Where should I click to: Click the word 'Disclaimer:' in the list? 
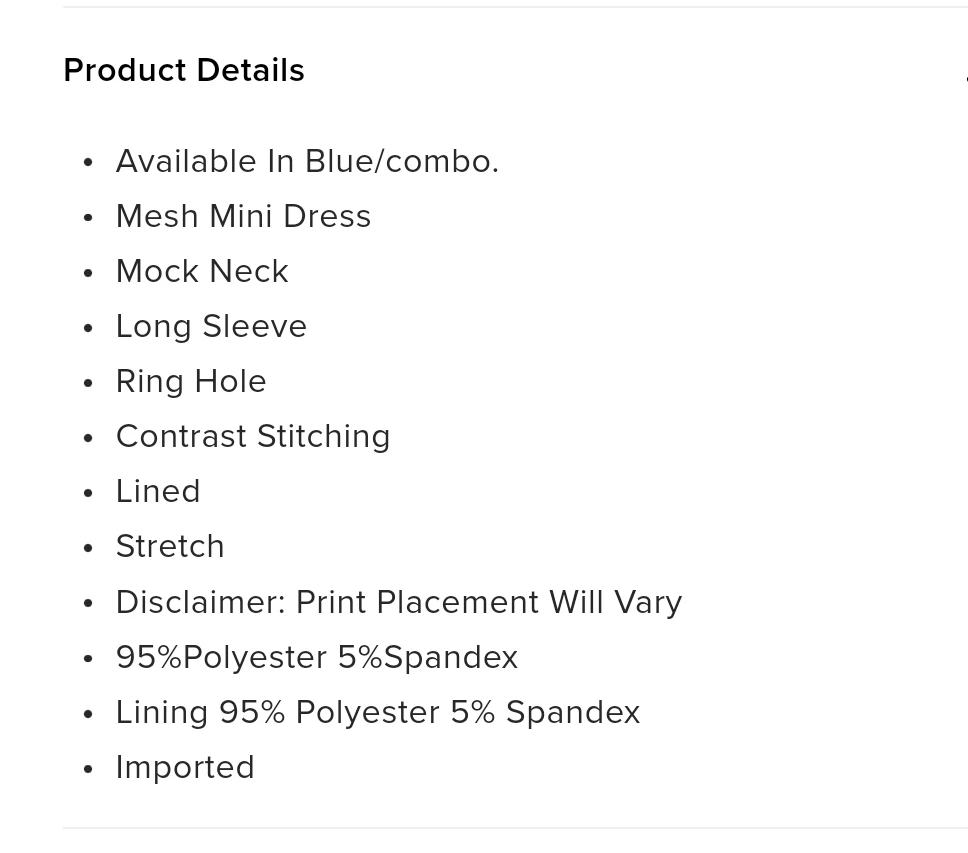(201, 602)
